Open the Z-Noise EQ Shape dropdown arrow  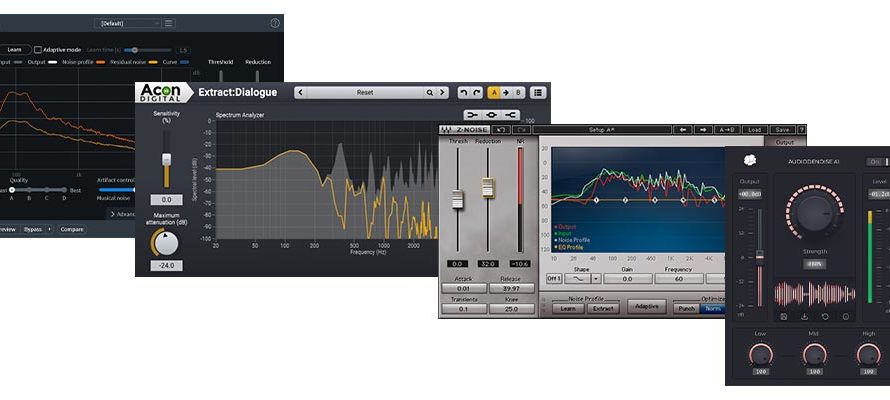tap(595, 279)
